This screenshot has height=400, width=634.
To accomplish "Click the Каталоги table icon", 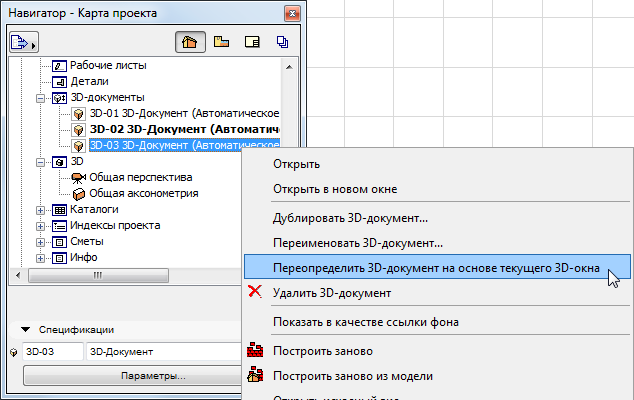I will click(x=59, y=210).
